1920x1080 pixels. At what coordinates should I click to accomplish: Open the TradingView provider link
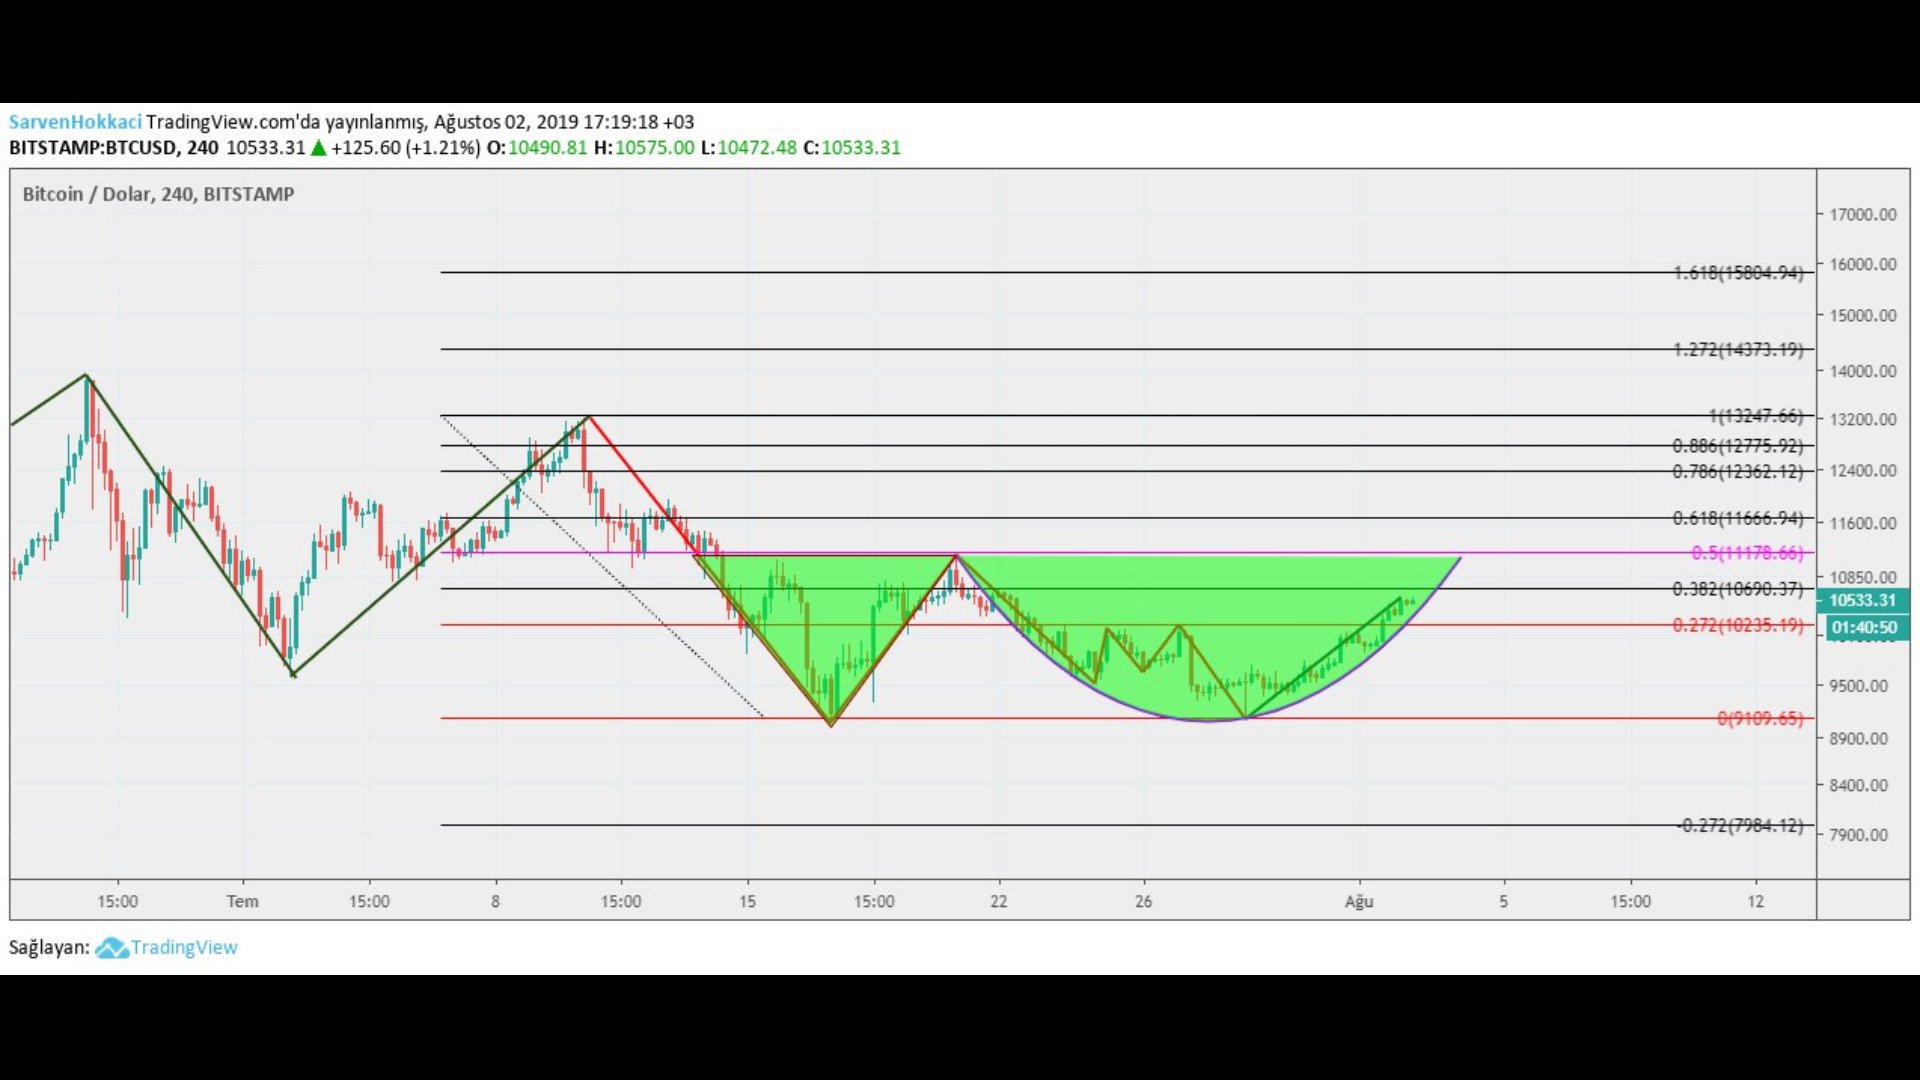pos(183,947)
